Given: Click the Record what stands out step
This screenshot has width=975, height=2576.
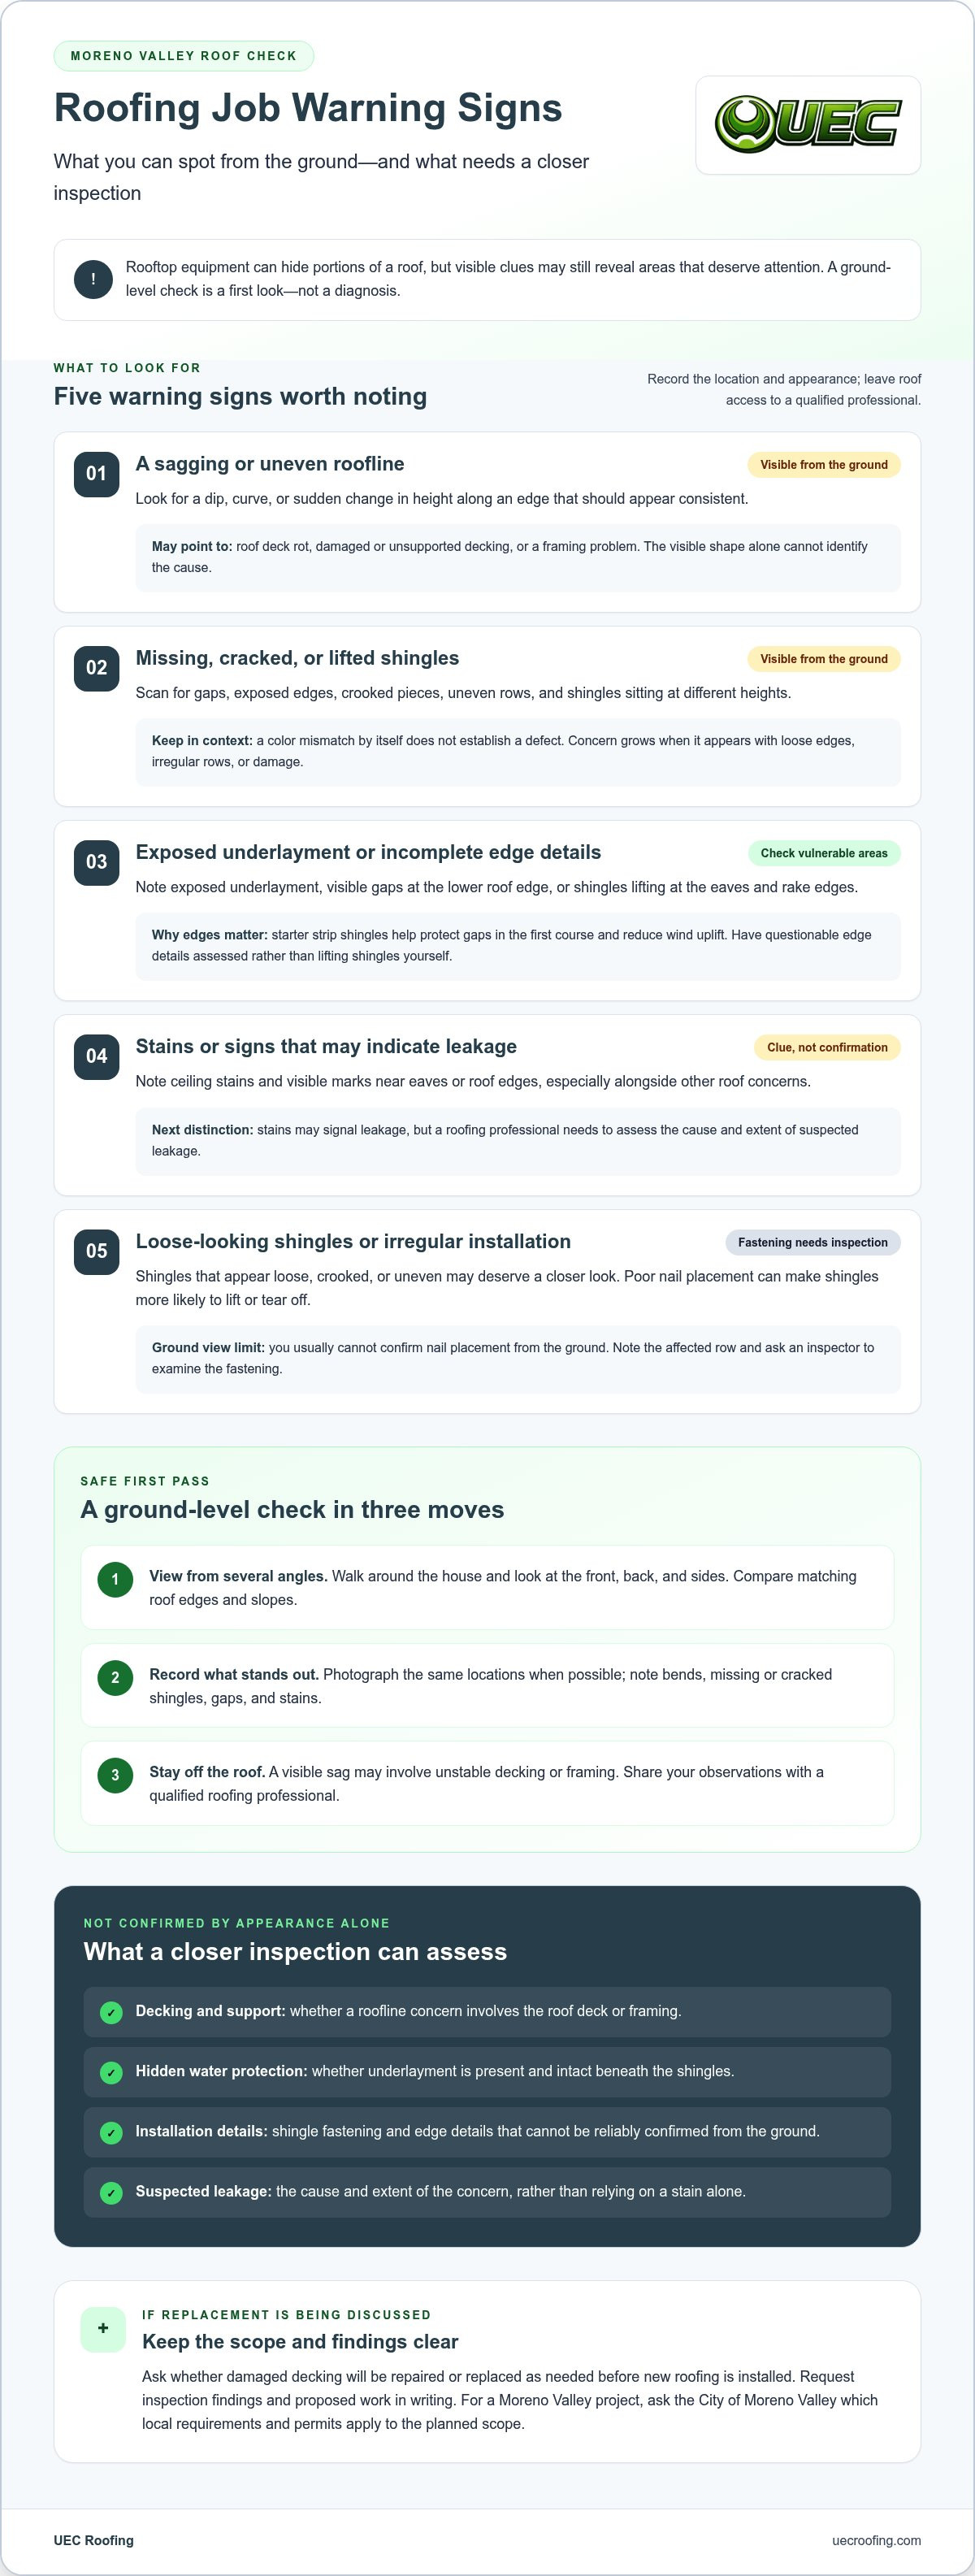Looking at the screenshot, I should pyautogui.click(x=487, y=1685).
